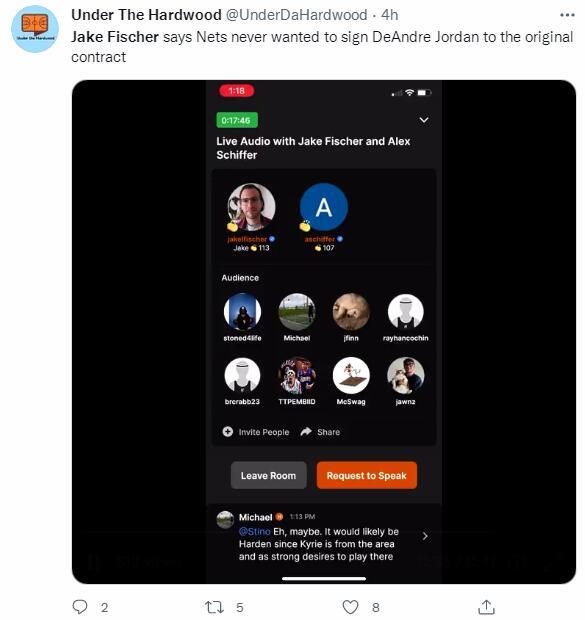Click the Request to Speak button
This screenshot has width=585, height=620.
(367, 475)
